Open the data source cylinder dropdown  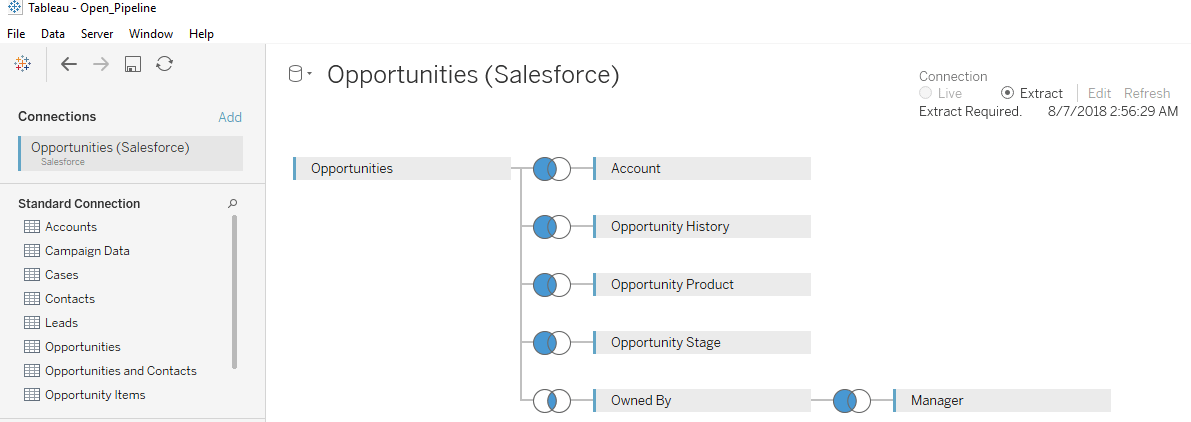click(300, 74)
